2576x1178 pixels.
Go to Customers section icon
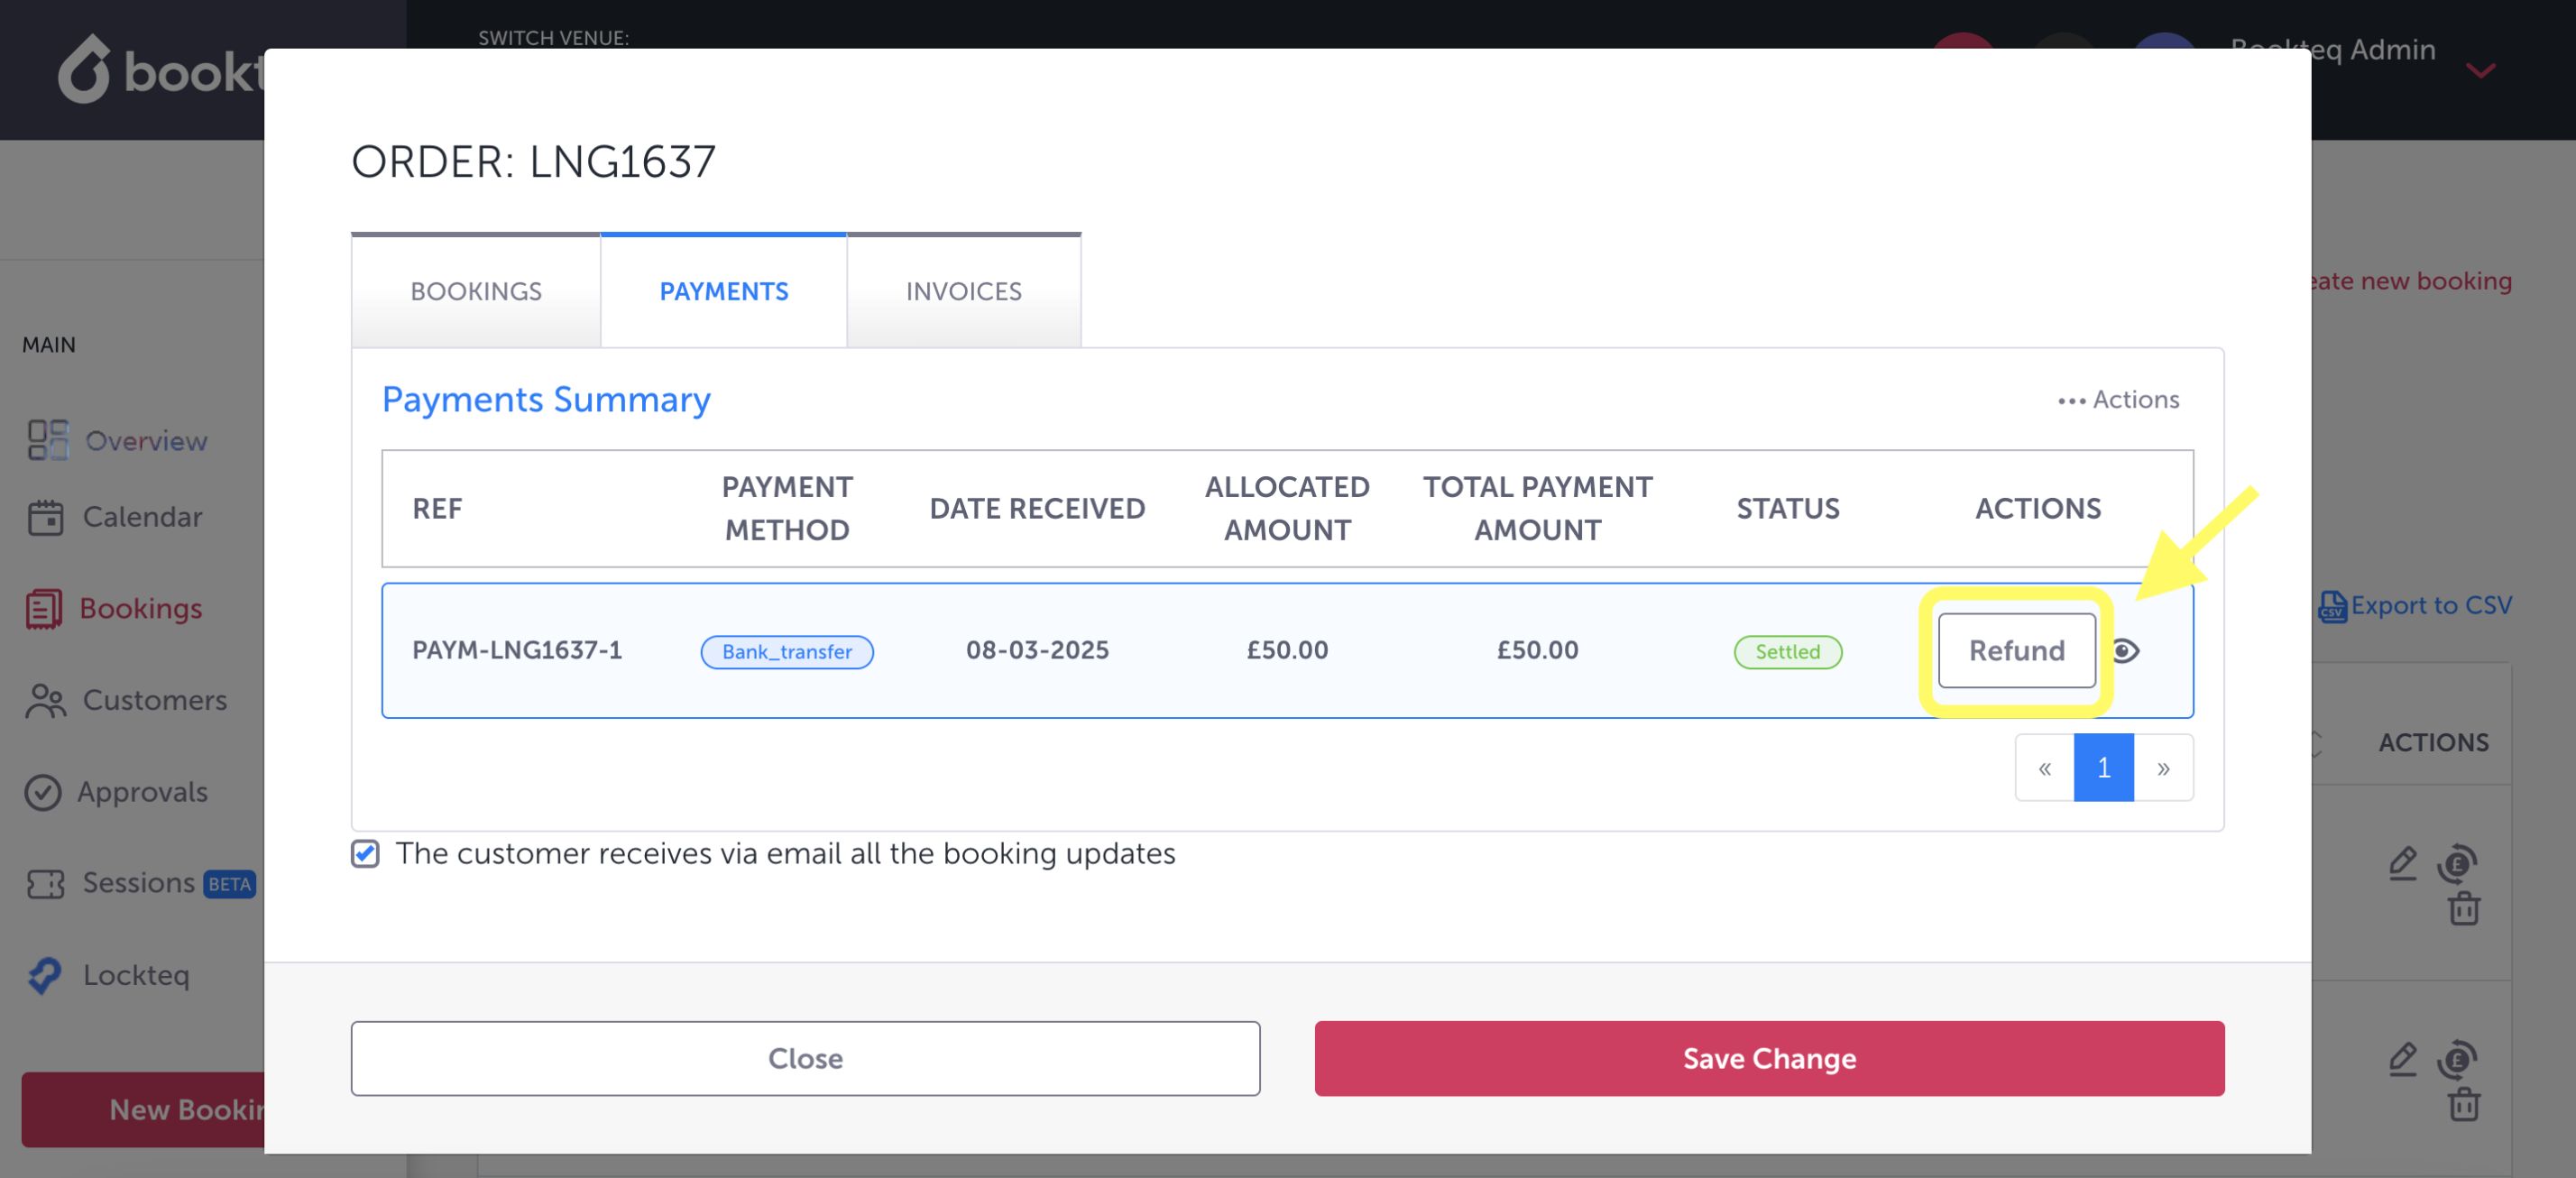45,700
